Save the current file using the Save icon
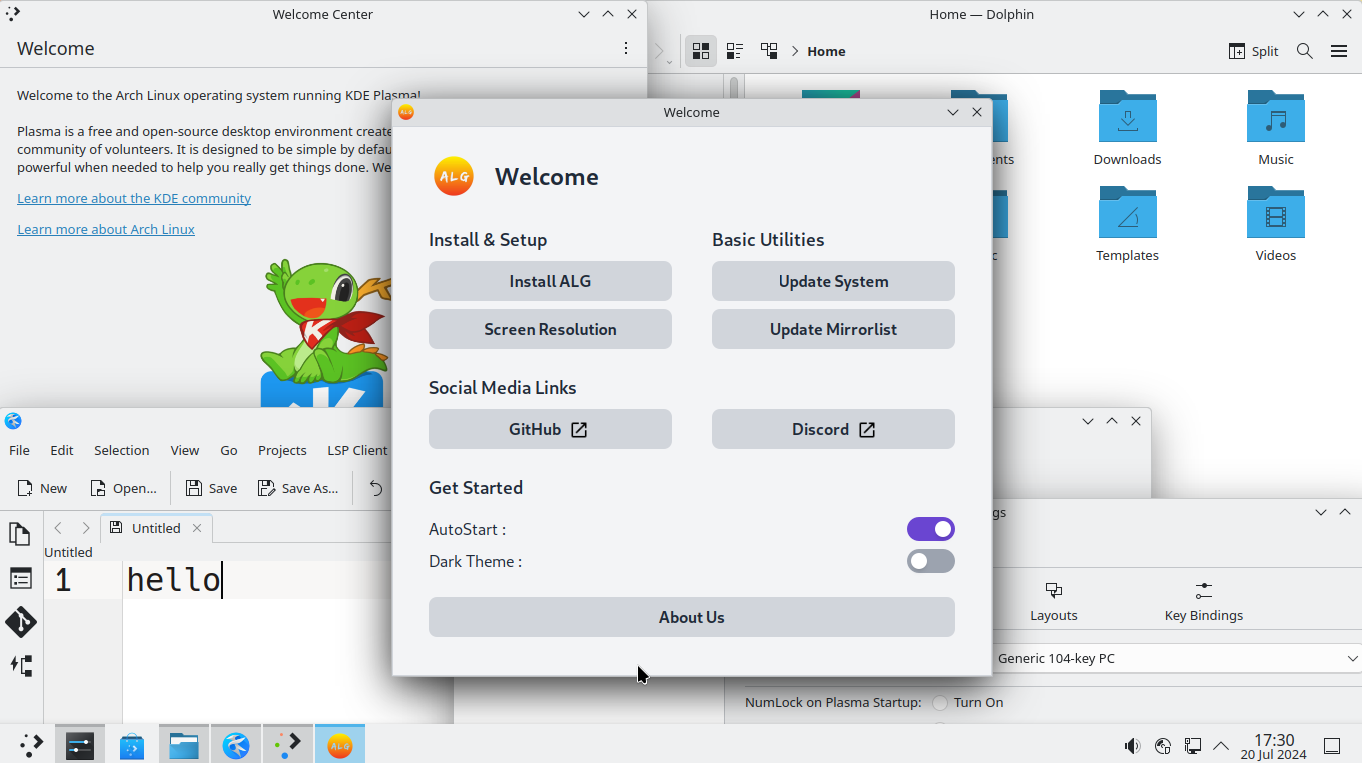The height and width of the screenshot is (763, 1362). (210, 488)
